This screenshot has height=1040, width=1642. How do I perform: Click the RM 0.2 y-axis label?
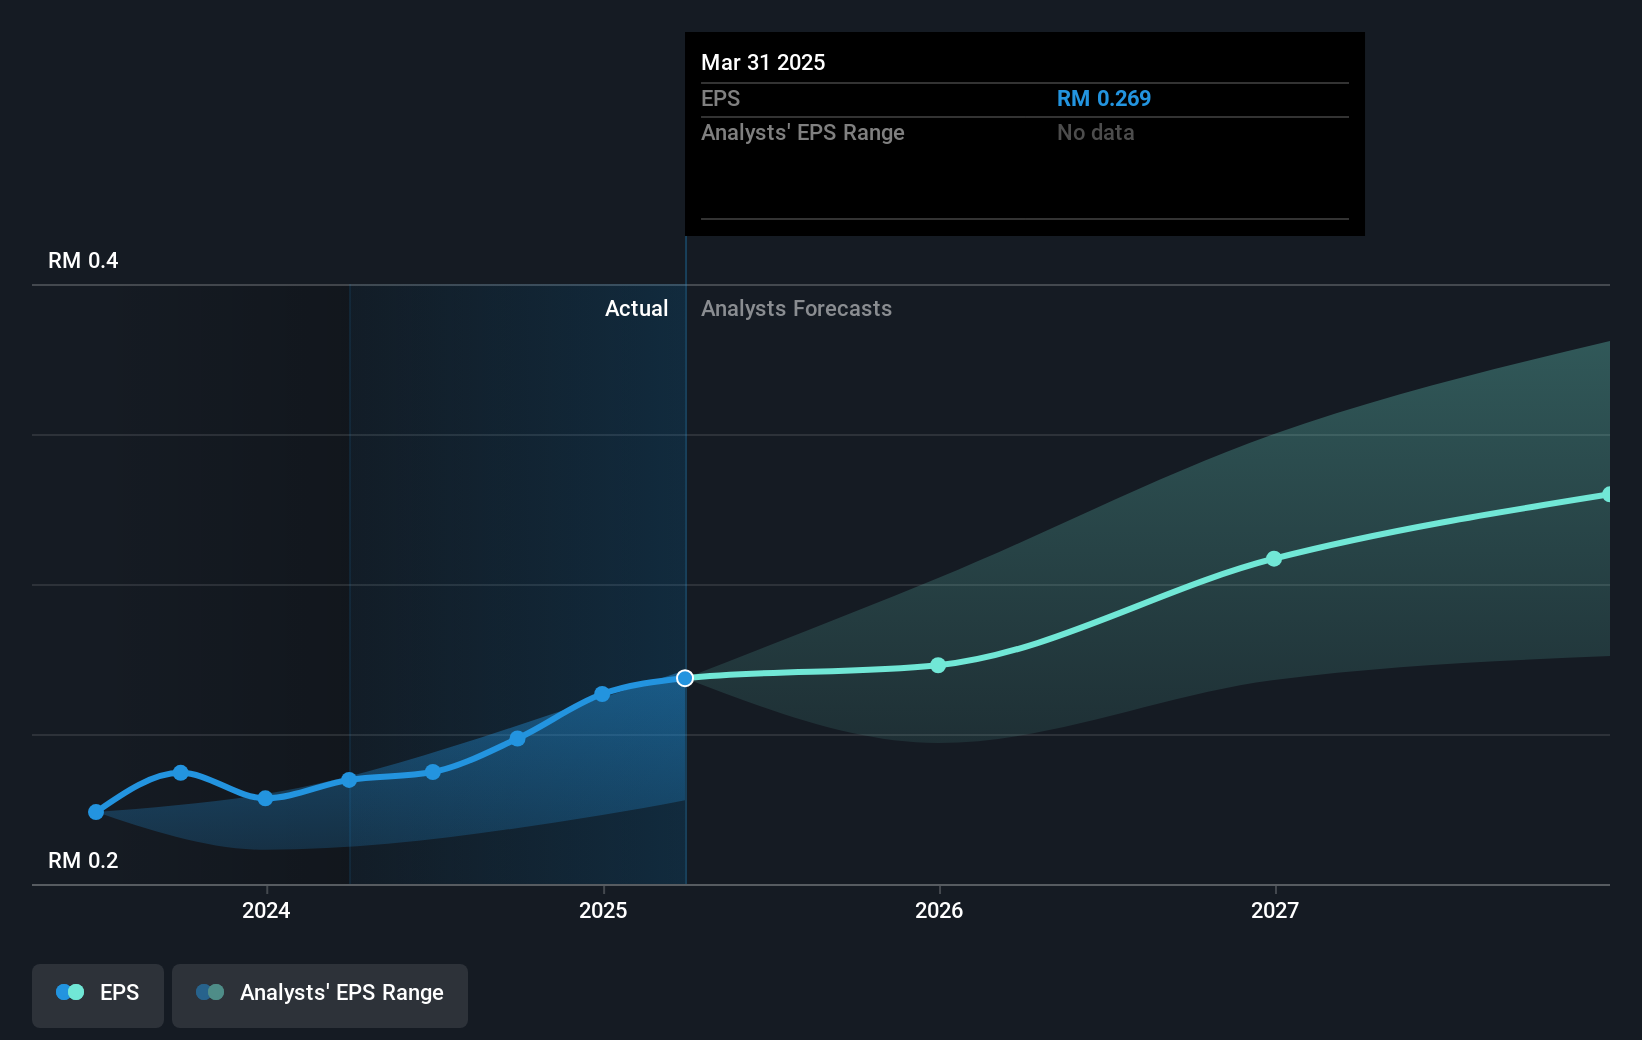[x=83, y=860]
